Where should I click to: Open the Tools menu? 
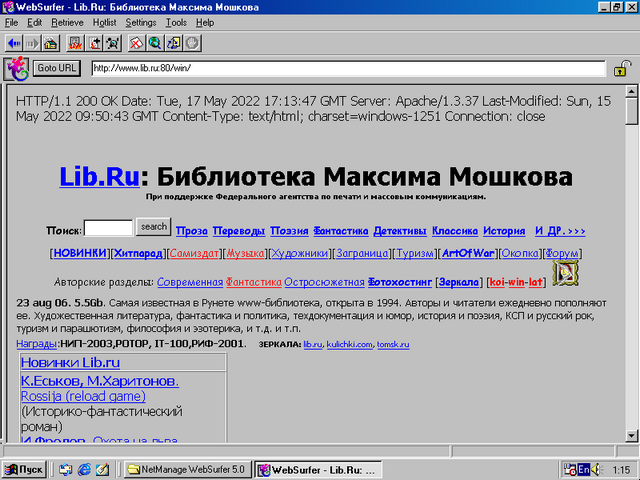point(177,22)
